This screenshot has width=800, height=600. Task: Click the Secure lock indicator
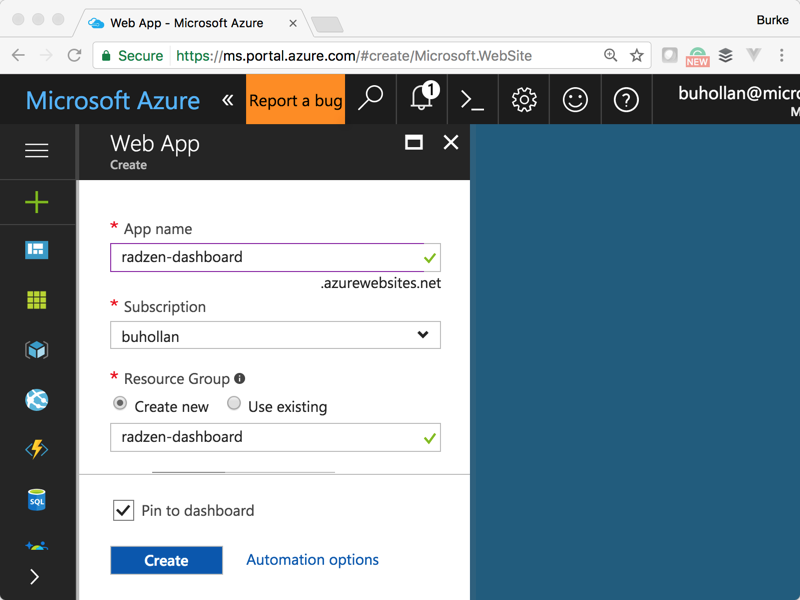coord(132,55)
